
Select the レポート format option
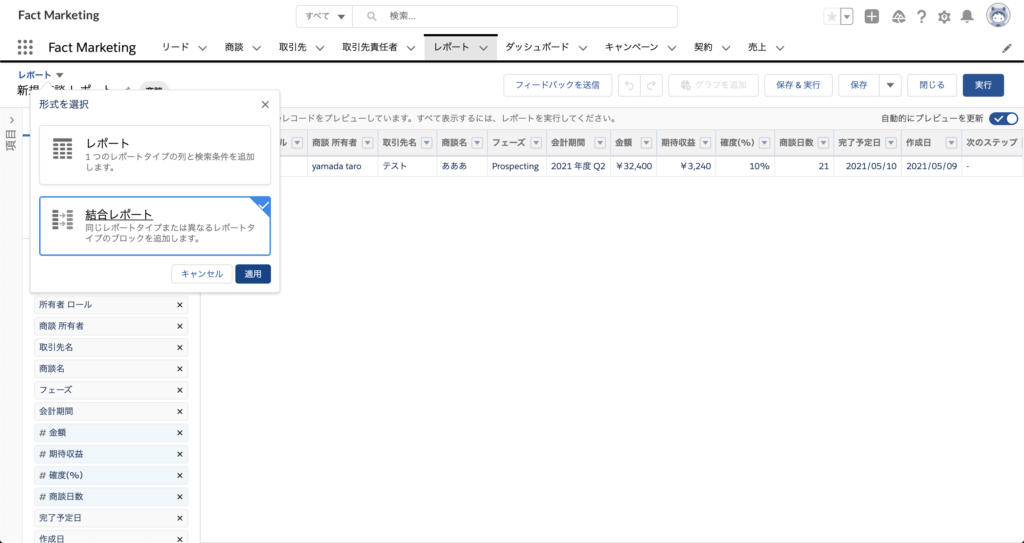(155, 154)
